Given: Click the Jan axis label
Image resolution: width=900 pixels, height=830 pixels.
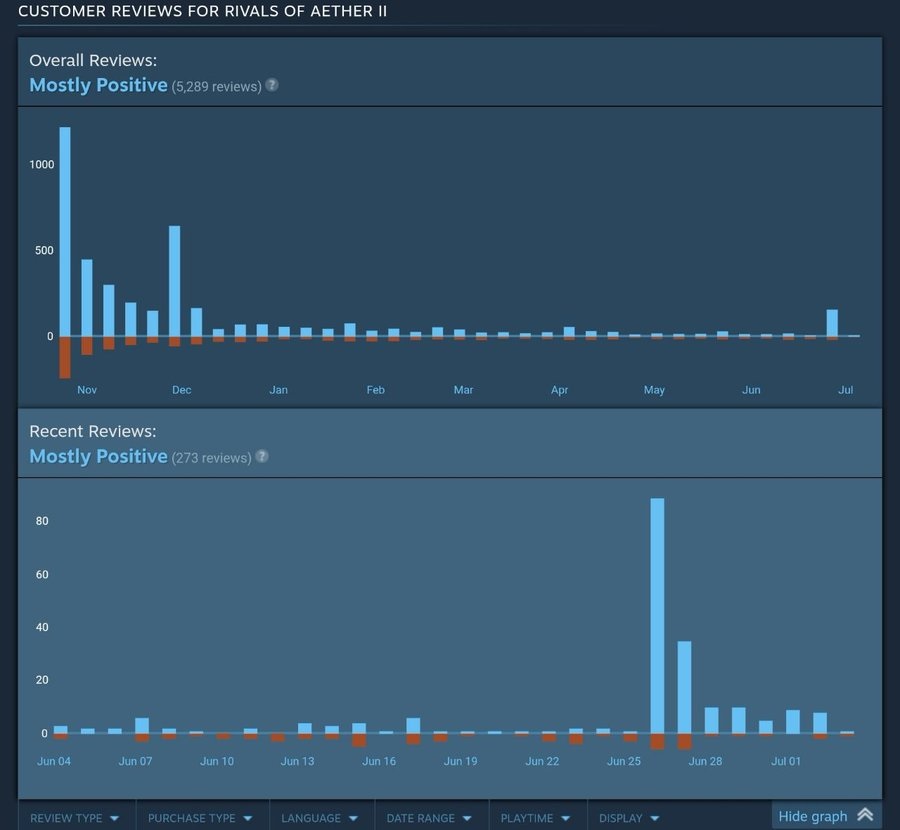Looking at the screenshot, I should [x=278, y=390].
